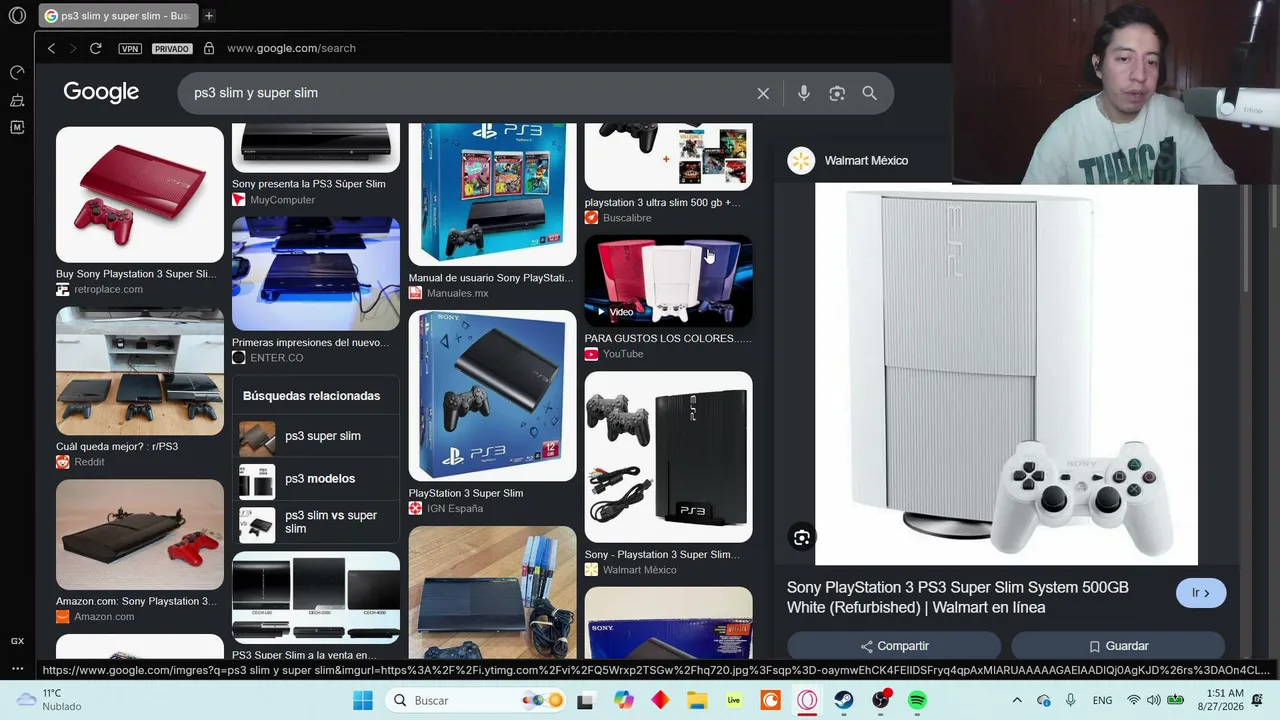Open volume speaker icon in system tray

click(x=1154, y=700)
